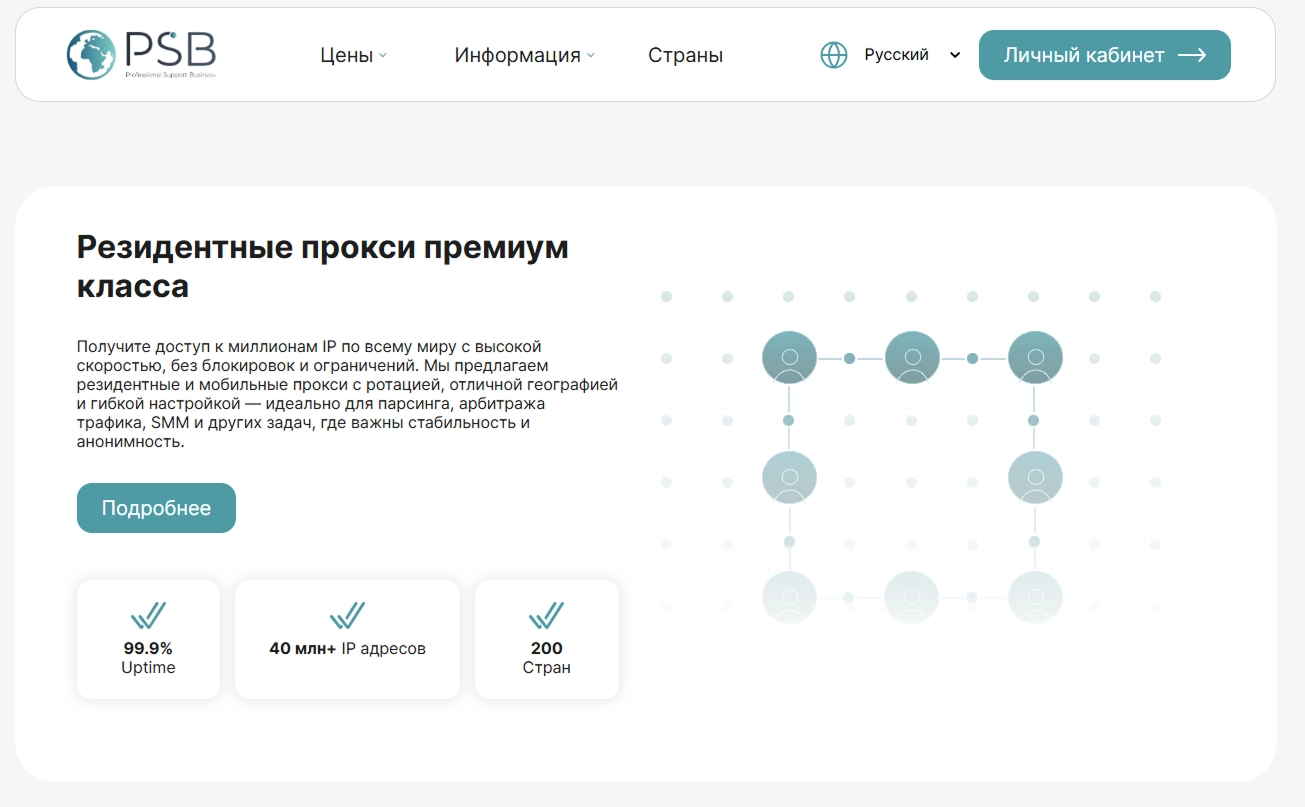Image resolution: width=1305 pixels, height=807 pixels.
Task: Click the Информация item in the navbar
Action: pos(519,56)
